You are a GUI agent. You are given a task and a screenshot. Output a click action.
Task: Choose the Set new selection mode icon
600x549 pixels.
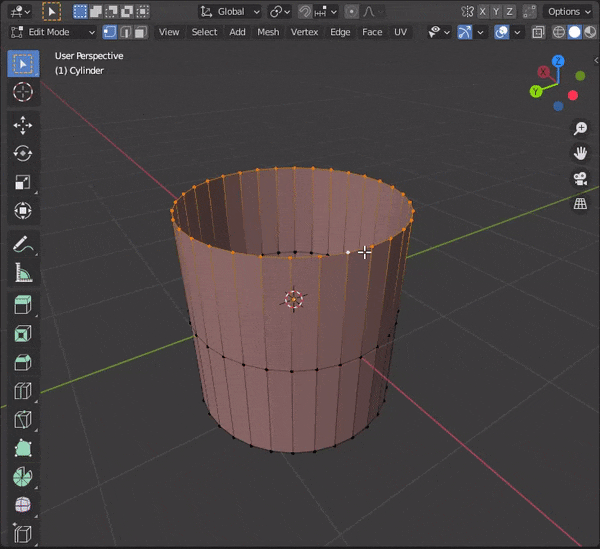(x=80, y=12)
